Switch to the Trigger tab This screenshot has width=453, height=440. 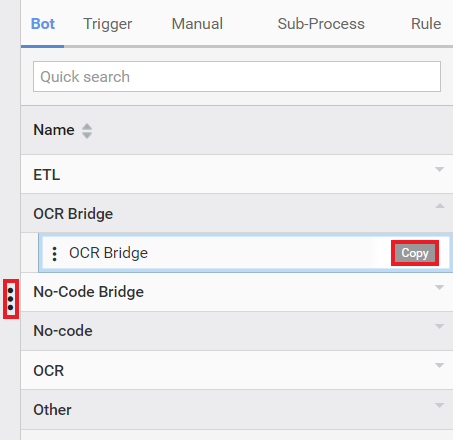click(108, 24)
